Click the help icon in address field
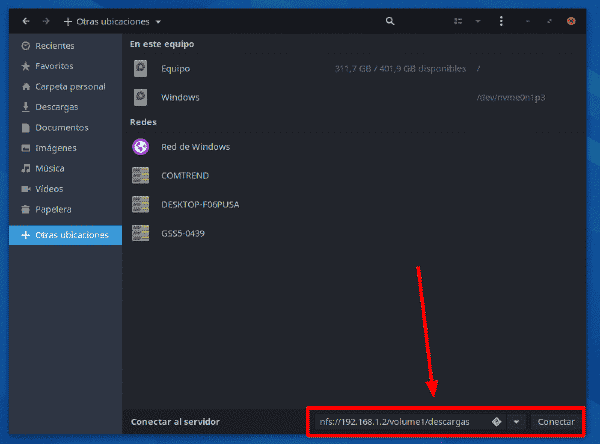The image size is (600, 444). (x=496, y=422)
